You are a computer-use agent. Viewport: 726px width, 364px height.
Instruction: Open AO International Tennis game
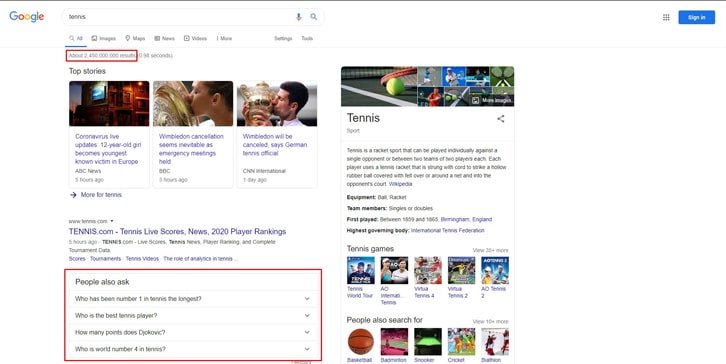pyautogui.click(x=394, y=281)
